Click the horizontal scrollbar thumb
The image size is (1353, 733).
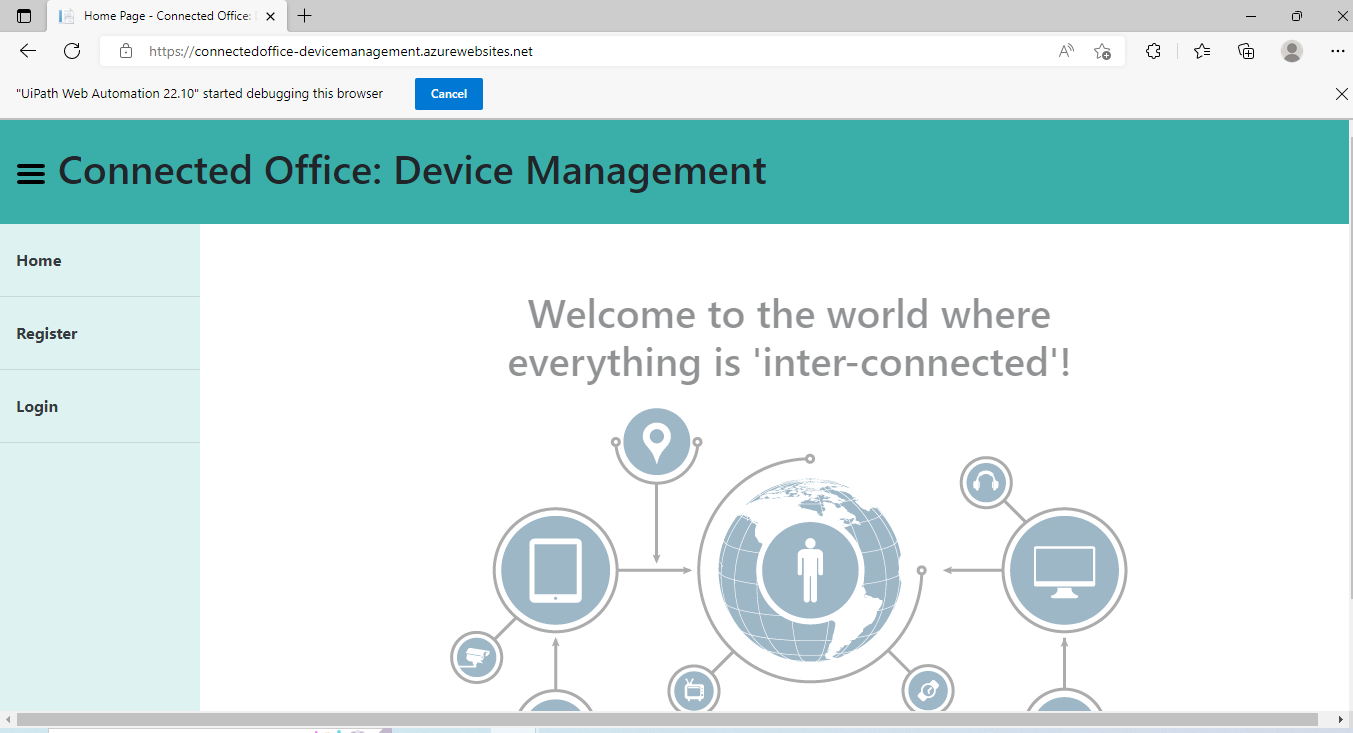[x=667, y=720]
